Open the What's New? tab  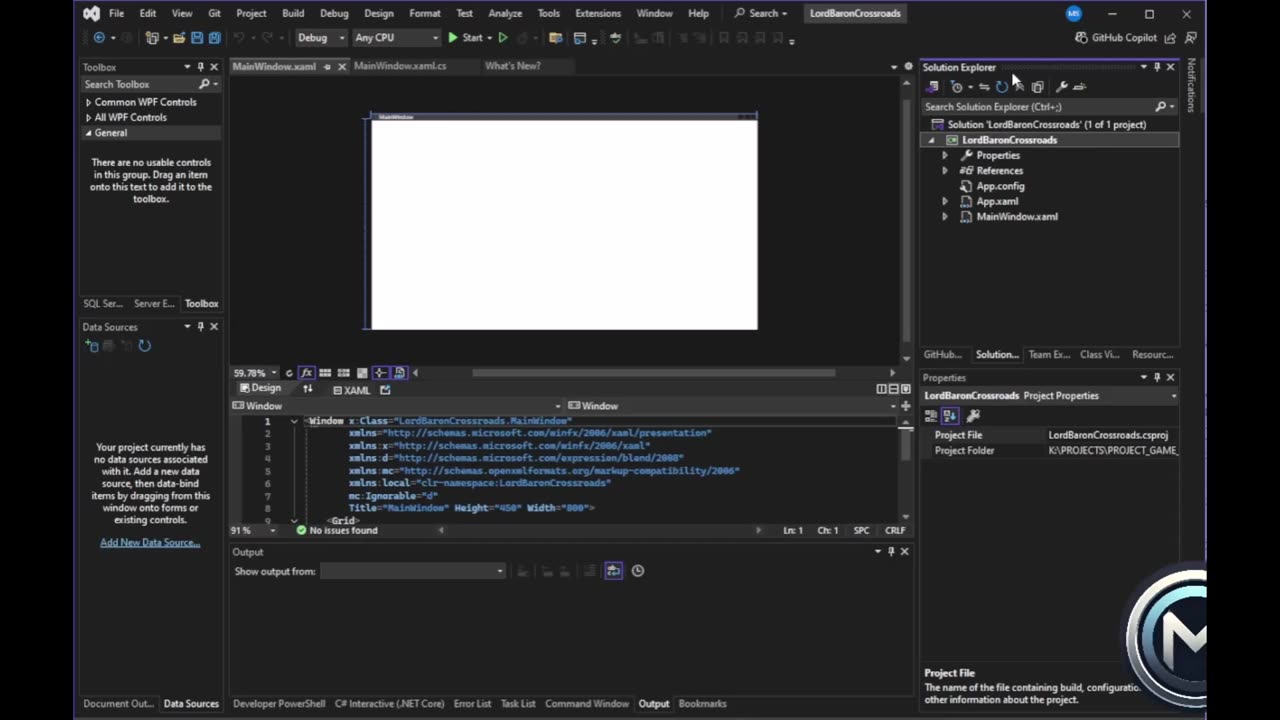pyautogui.click(x=512, y=66)
